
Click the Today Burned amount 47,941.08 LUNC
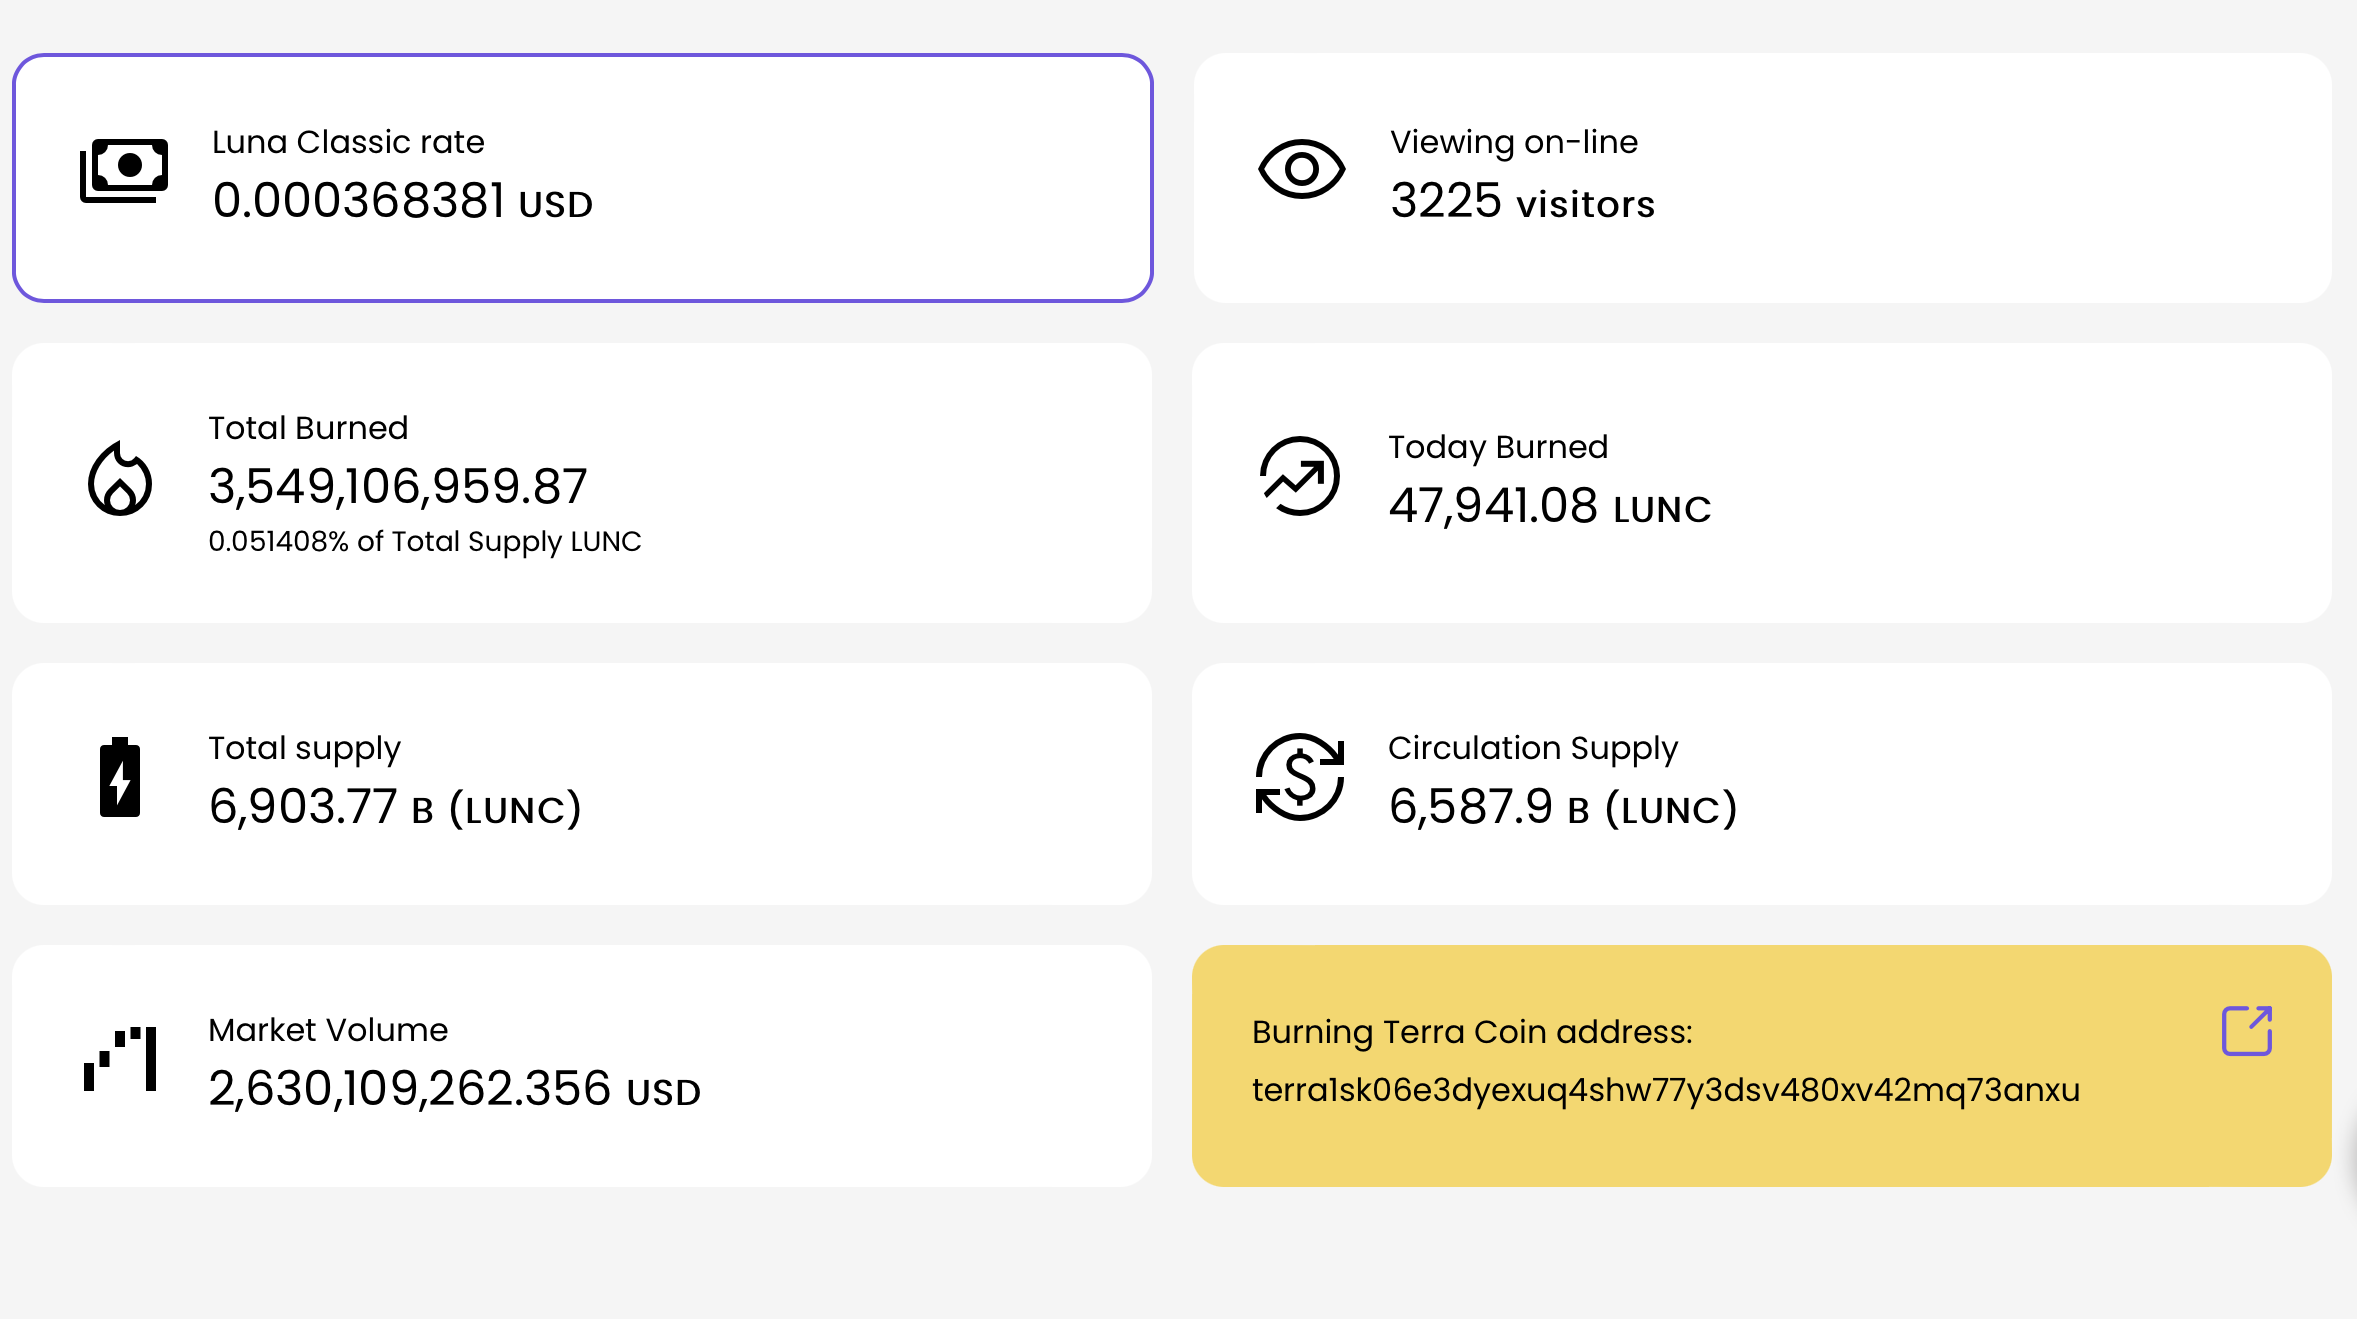click(1550, 506)
